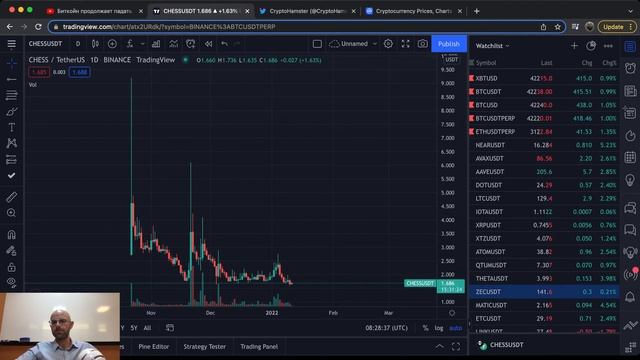This screenshot has height=360, width=640.
Task: Open the TradingView main hamburger menu
Action: coord(11,44)
